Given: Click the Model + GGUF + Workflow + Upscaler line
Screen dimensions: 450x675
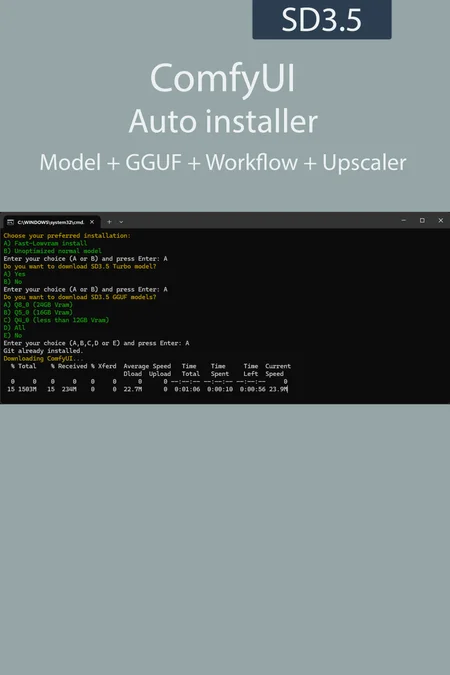Looking at the screenshot, I should click(223, 163).
